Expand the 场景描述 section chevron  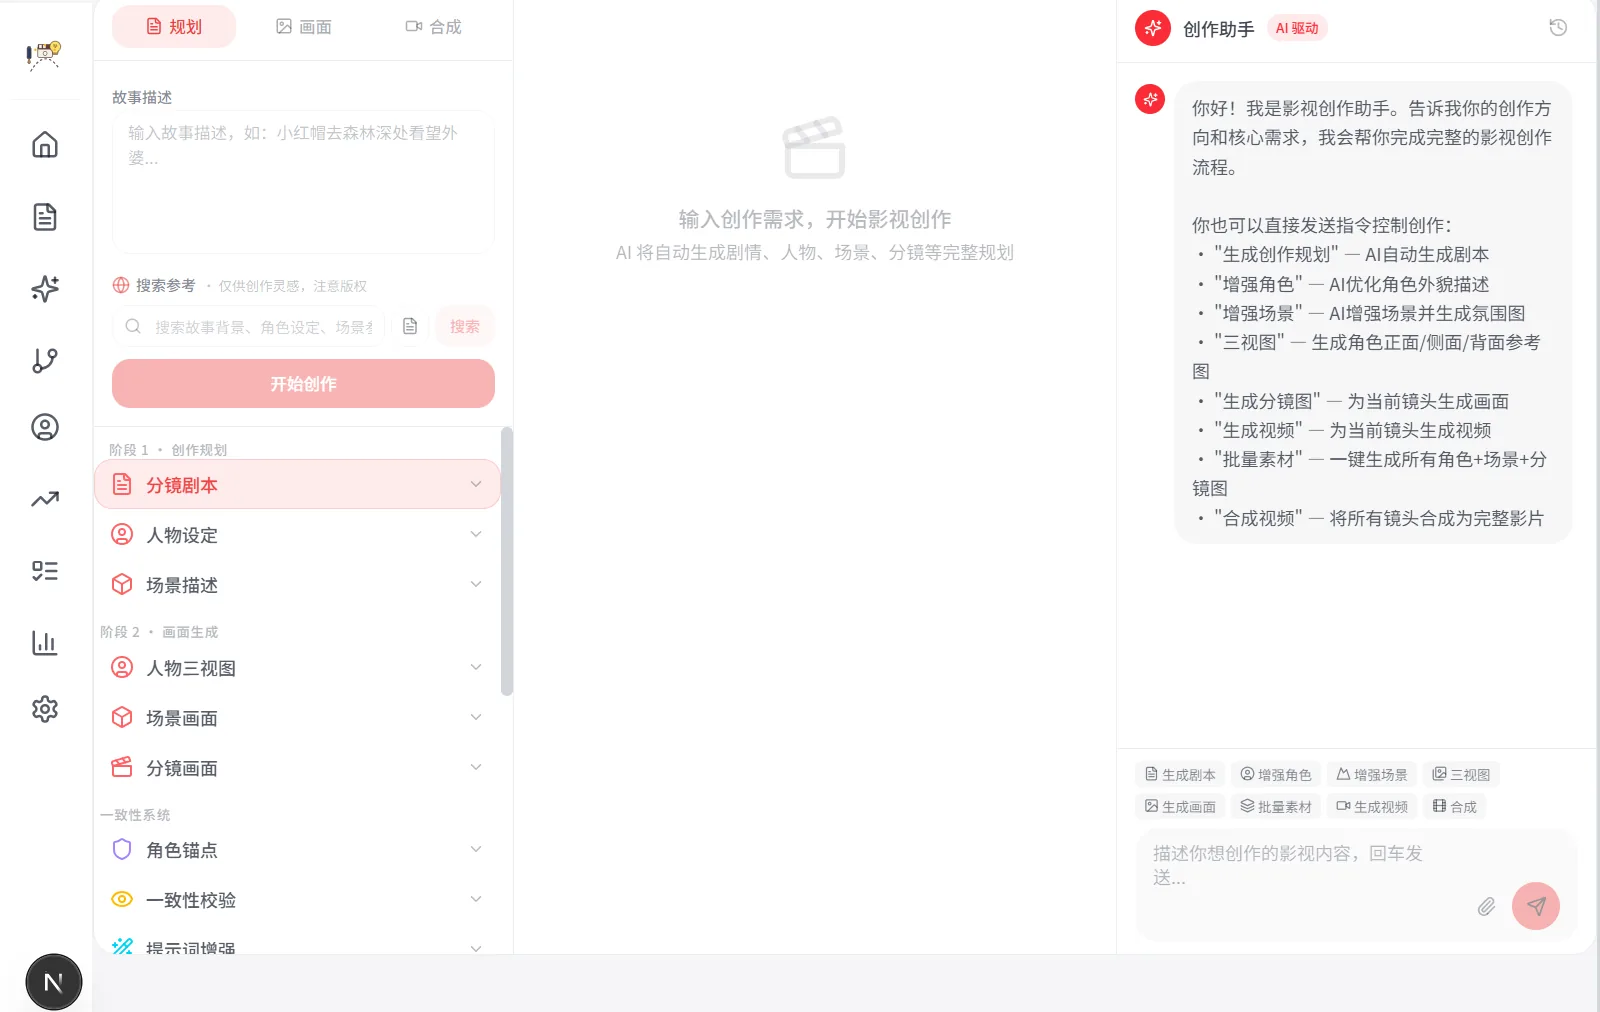476,584
